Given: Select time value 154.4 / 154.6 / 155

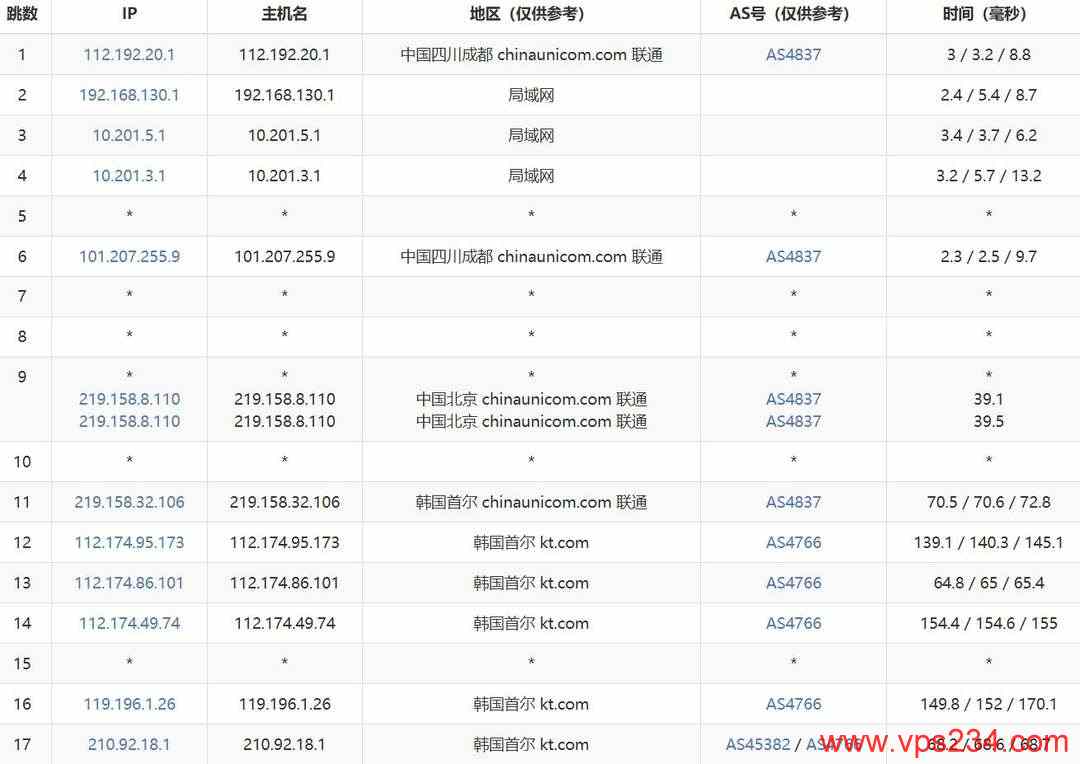Looking at the screenshot, I should 988,623.
